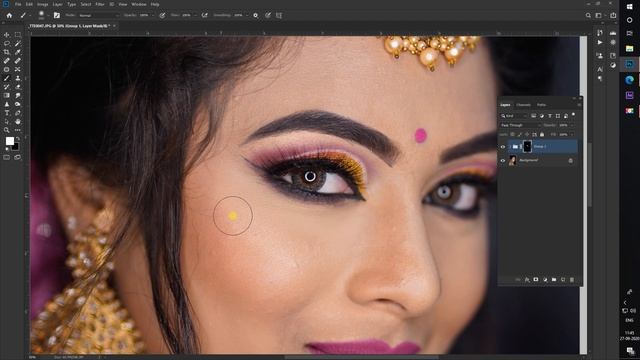Open the Flow slider dropdown
The width and height of the screenshot is (640, 360).
(195, 16)
